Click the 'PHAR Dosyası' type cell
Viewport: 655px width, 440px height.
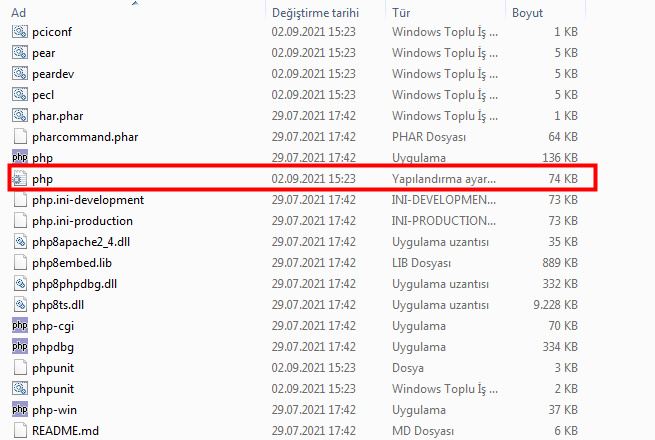pos(429,137)
